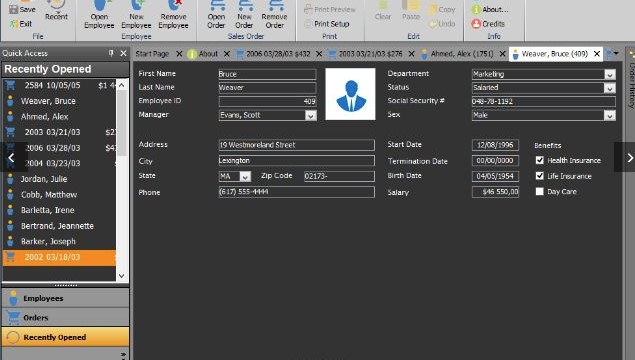Toggle the Life Insurance checkbox
635x360 pixels.
click(x=539, y=176)
